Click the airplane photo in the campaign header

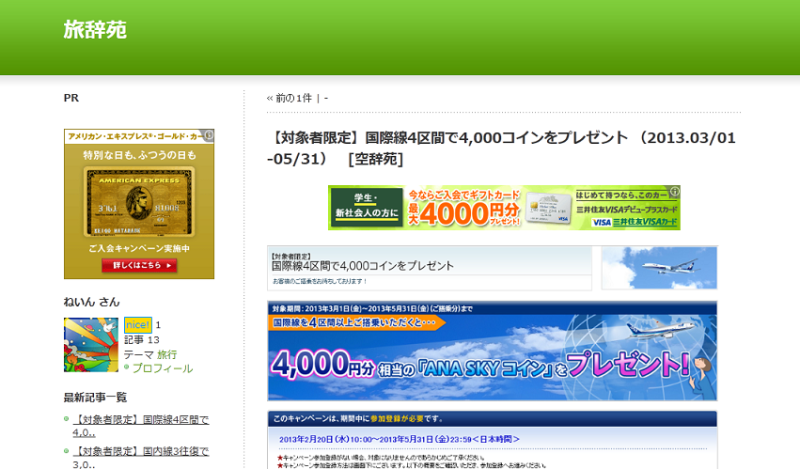[659, 268]
